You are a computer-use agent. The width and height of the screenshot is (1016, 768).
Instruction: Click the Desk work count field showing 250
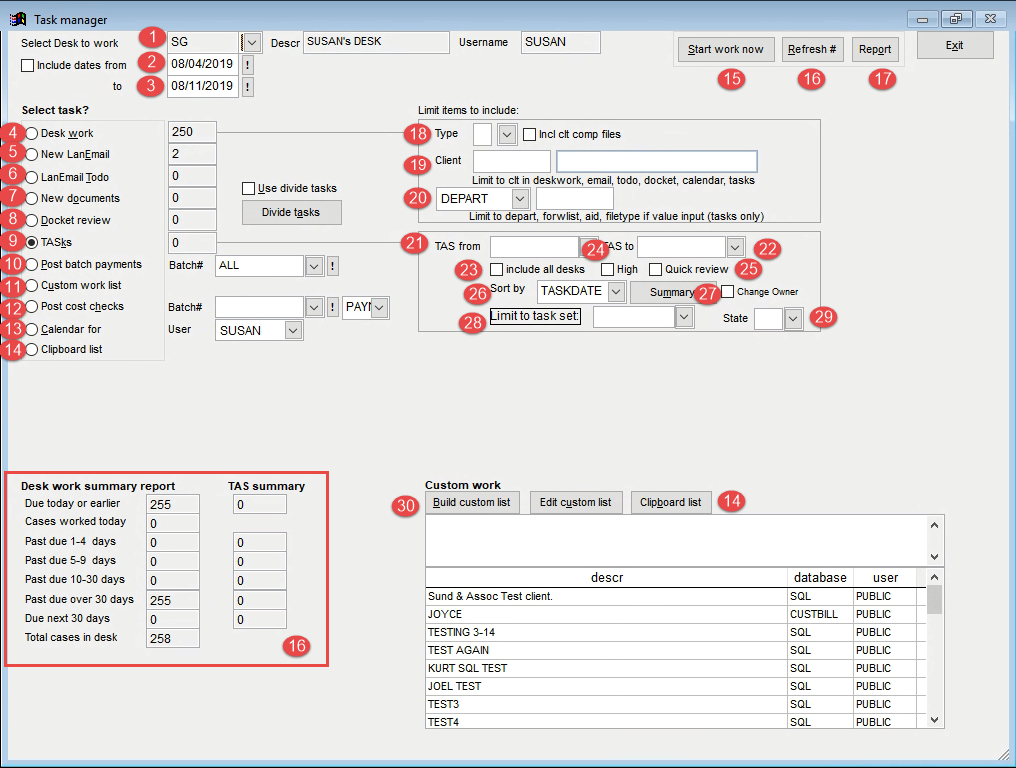tap(192, 132)
